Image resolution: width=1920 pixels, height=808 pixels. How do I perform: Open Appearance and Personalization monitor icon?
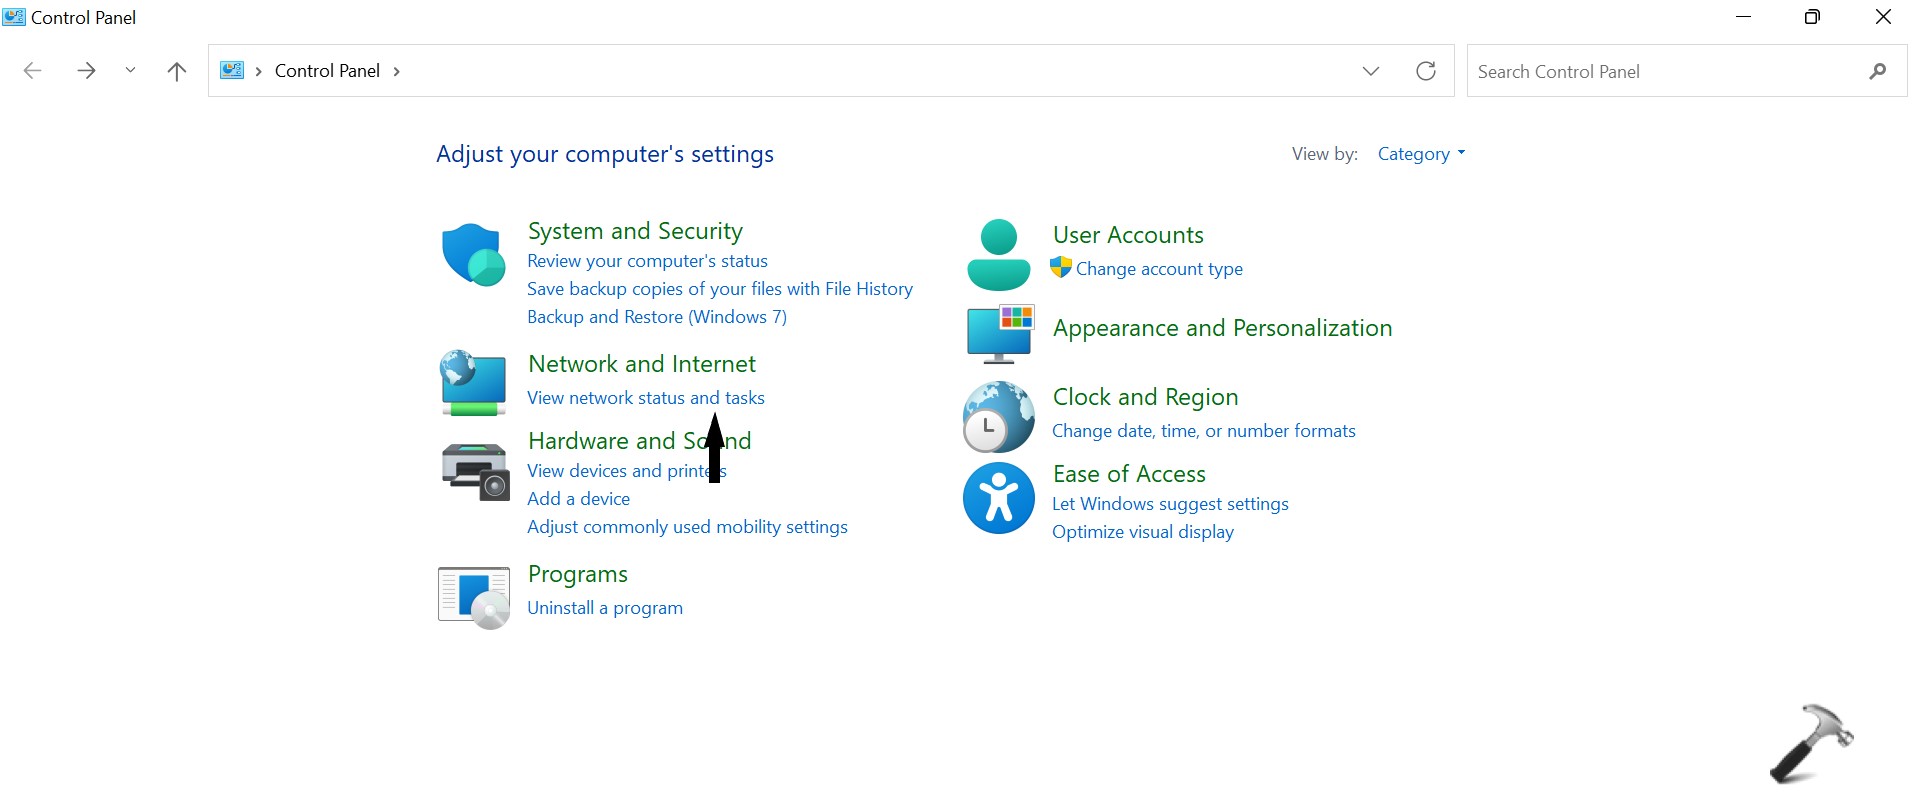[1000, 333]
